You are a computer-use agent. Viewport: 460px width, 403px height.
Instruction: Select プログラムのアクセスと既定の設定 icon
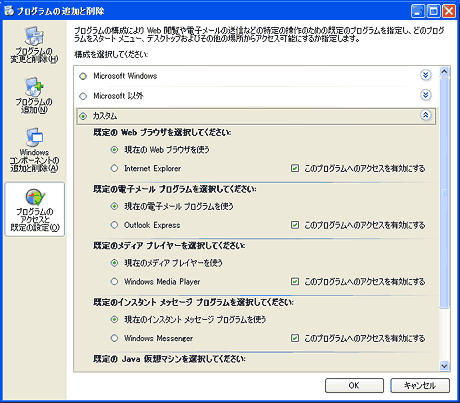click(35, 209)
